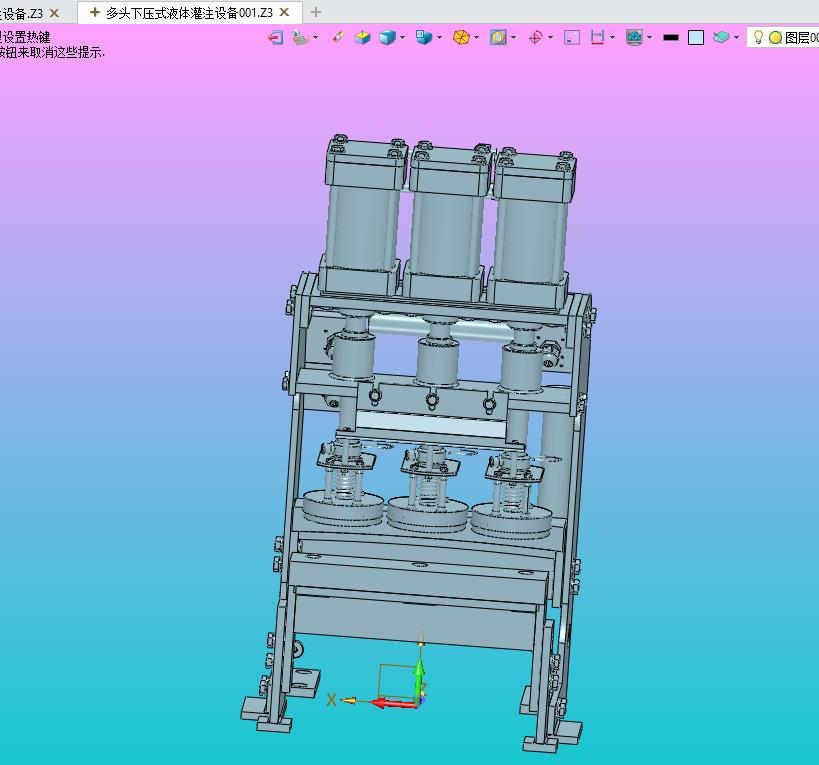Click the view orientation cube icon

(424, 37)
